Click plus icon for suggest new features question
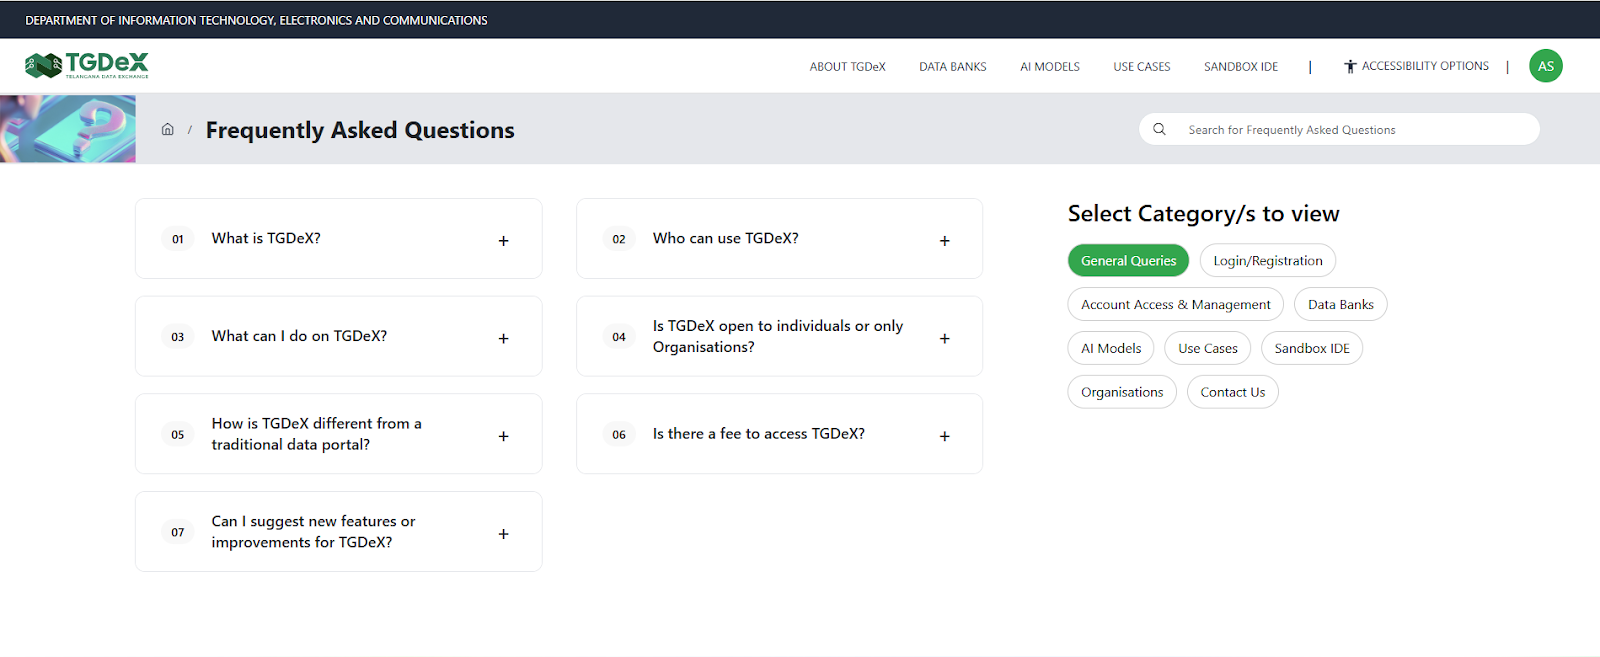Image resolution: width=1600 pixels, height=657 pixels. click(503, 534)
